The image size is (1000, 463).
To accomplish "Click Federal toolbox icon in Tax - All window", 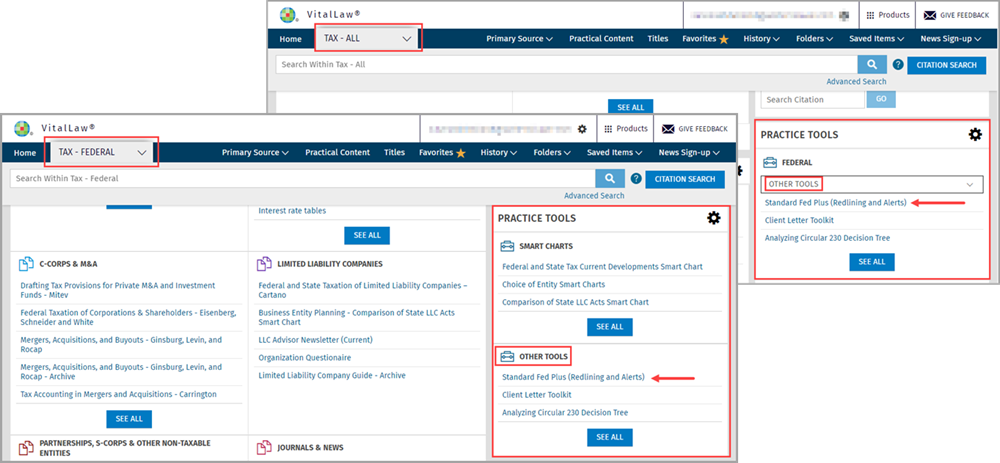I will tap(770, 163).
